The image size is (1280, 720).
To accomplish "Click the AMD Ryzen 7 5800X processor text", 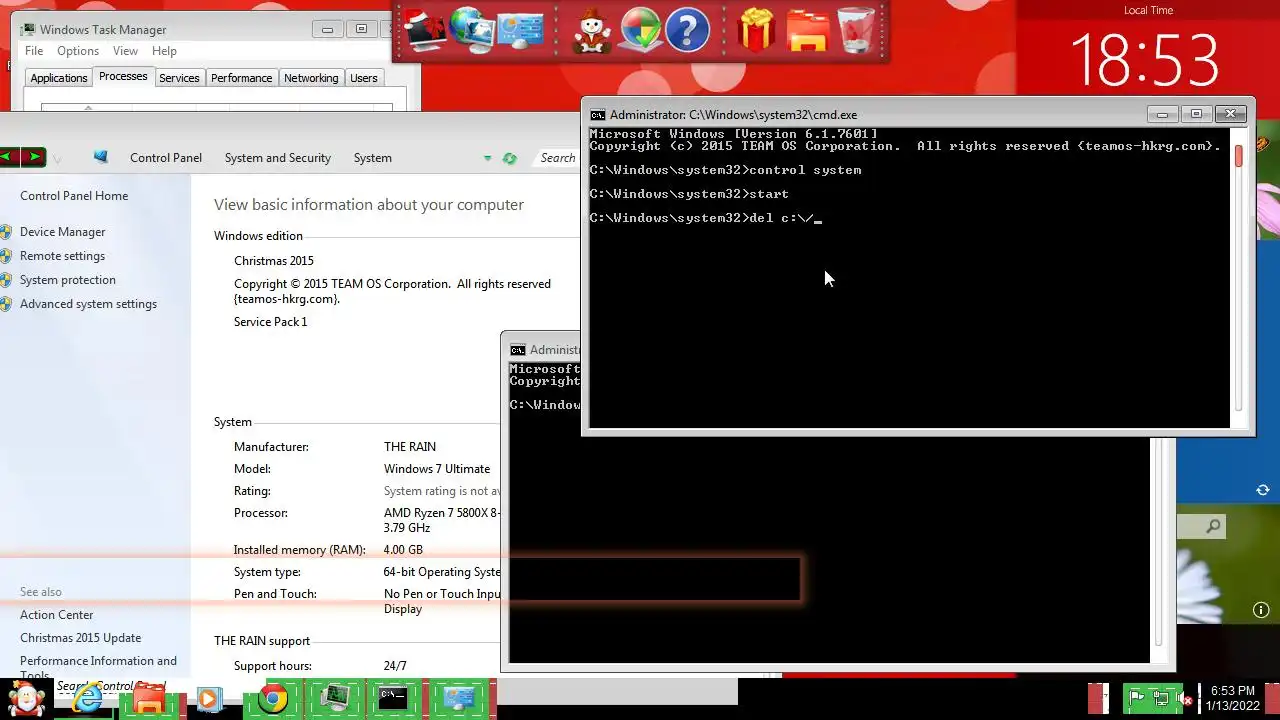I will pos(442,520).
